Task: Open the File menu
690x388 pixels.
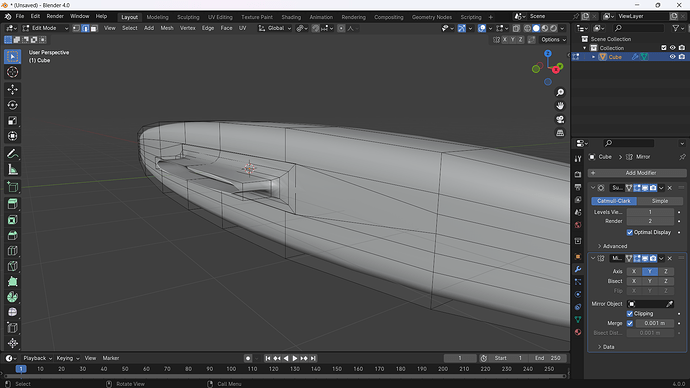Action: click(x=20, y=16)
